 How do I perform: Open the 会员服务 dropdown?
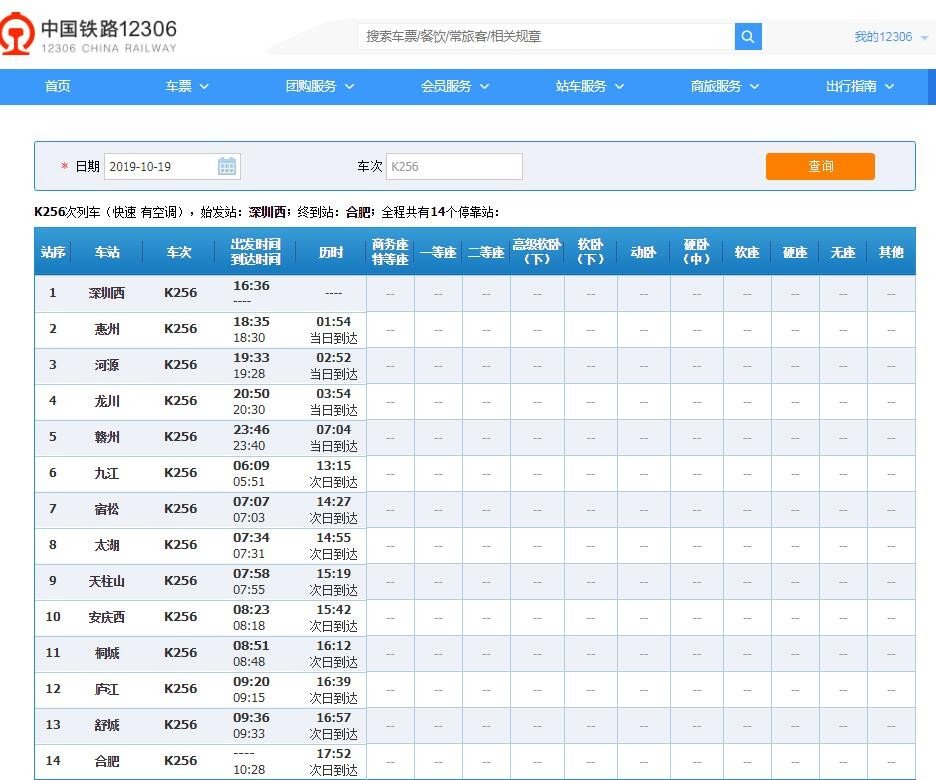click(456, 87)
